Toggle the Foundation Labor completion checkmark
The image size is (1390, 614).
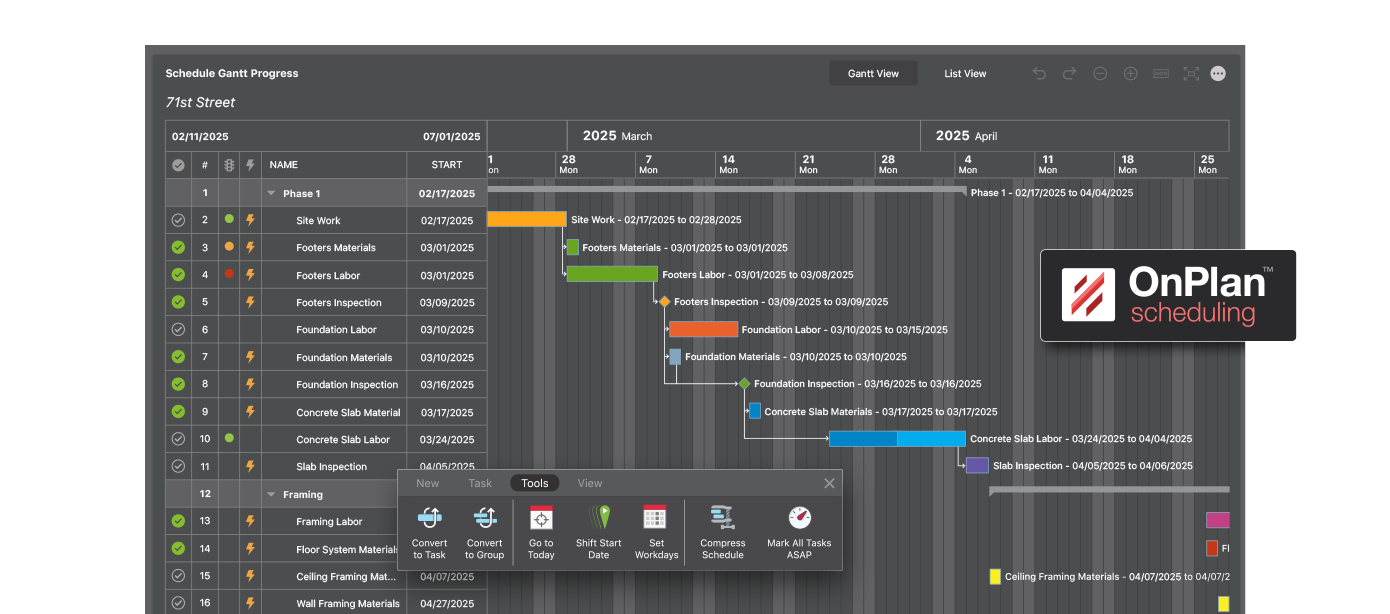coord(178,329)
